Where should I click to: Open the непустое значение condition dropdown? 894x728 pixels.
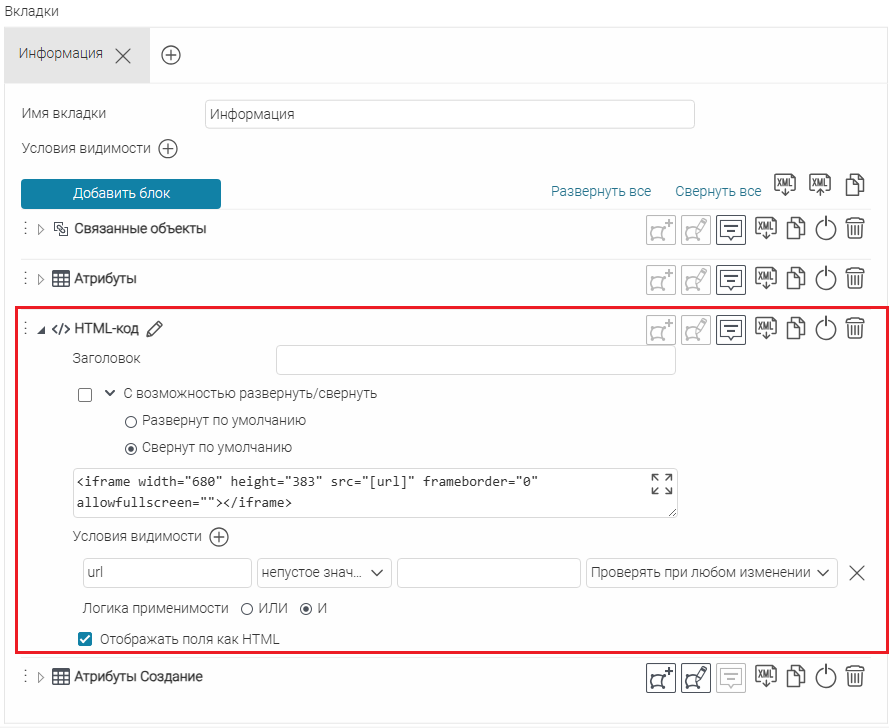(x=324, y=573)
